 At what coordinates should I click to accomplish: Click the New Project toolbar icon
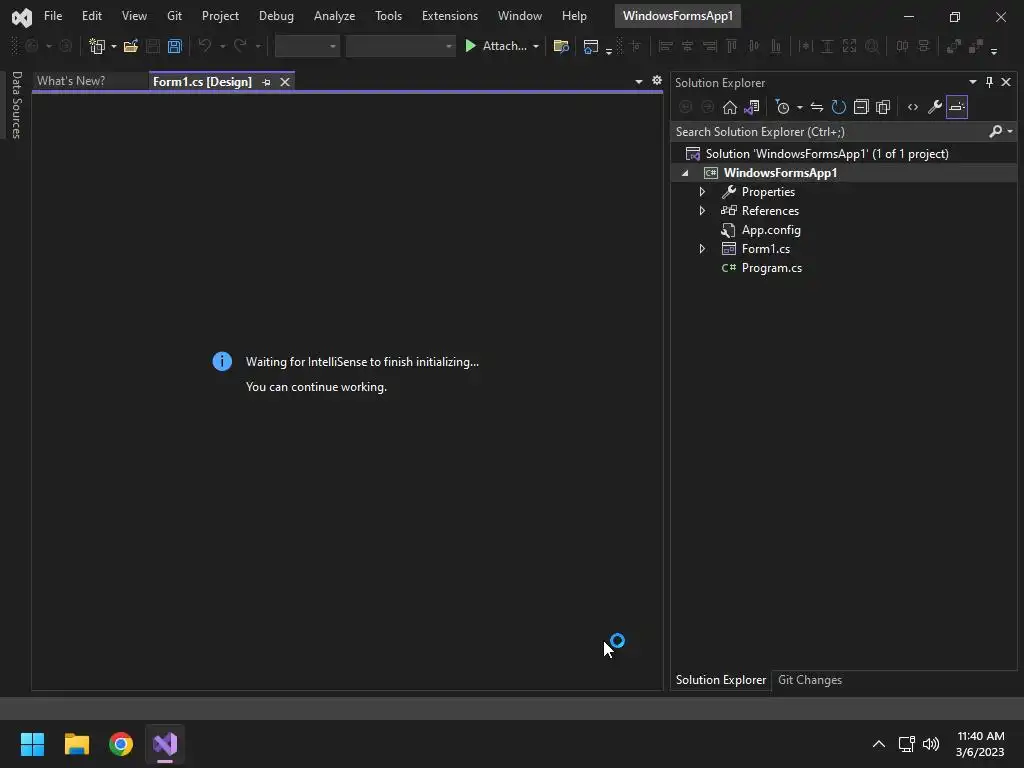(97, 46)
